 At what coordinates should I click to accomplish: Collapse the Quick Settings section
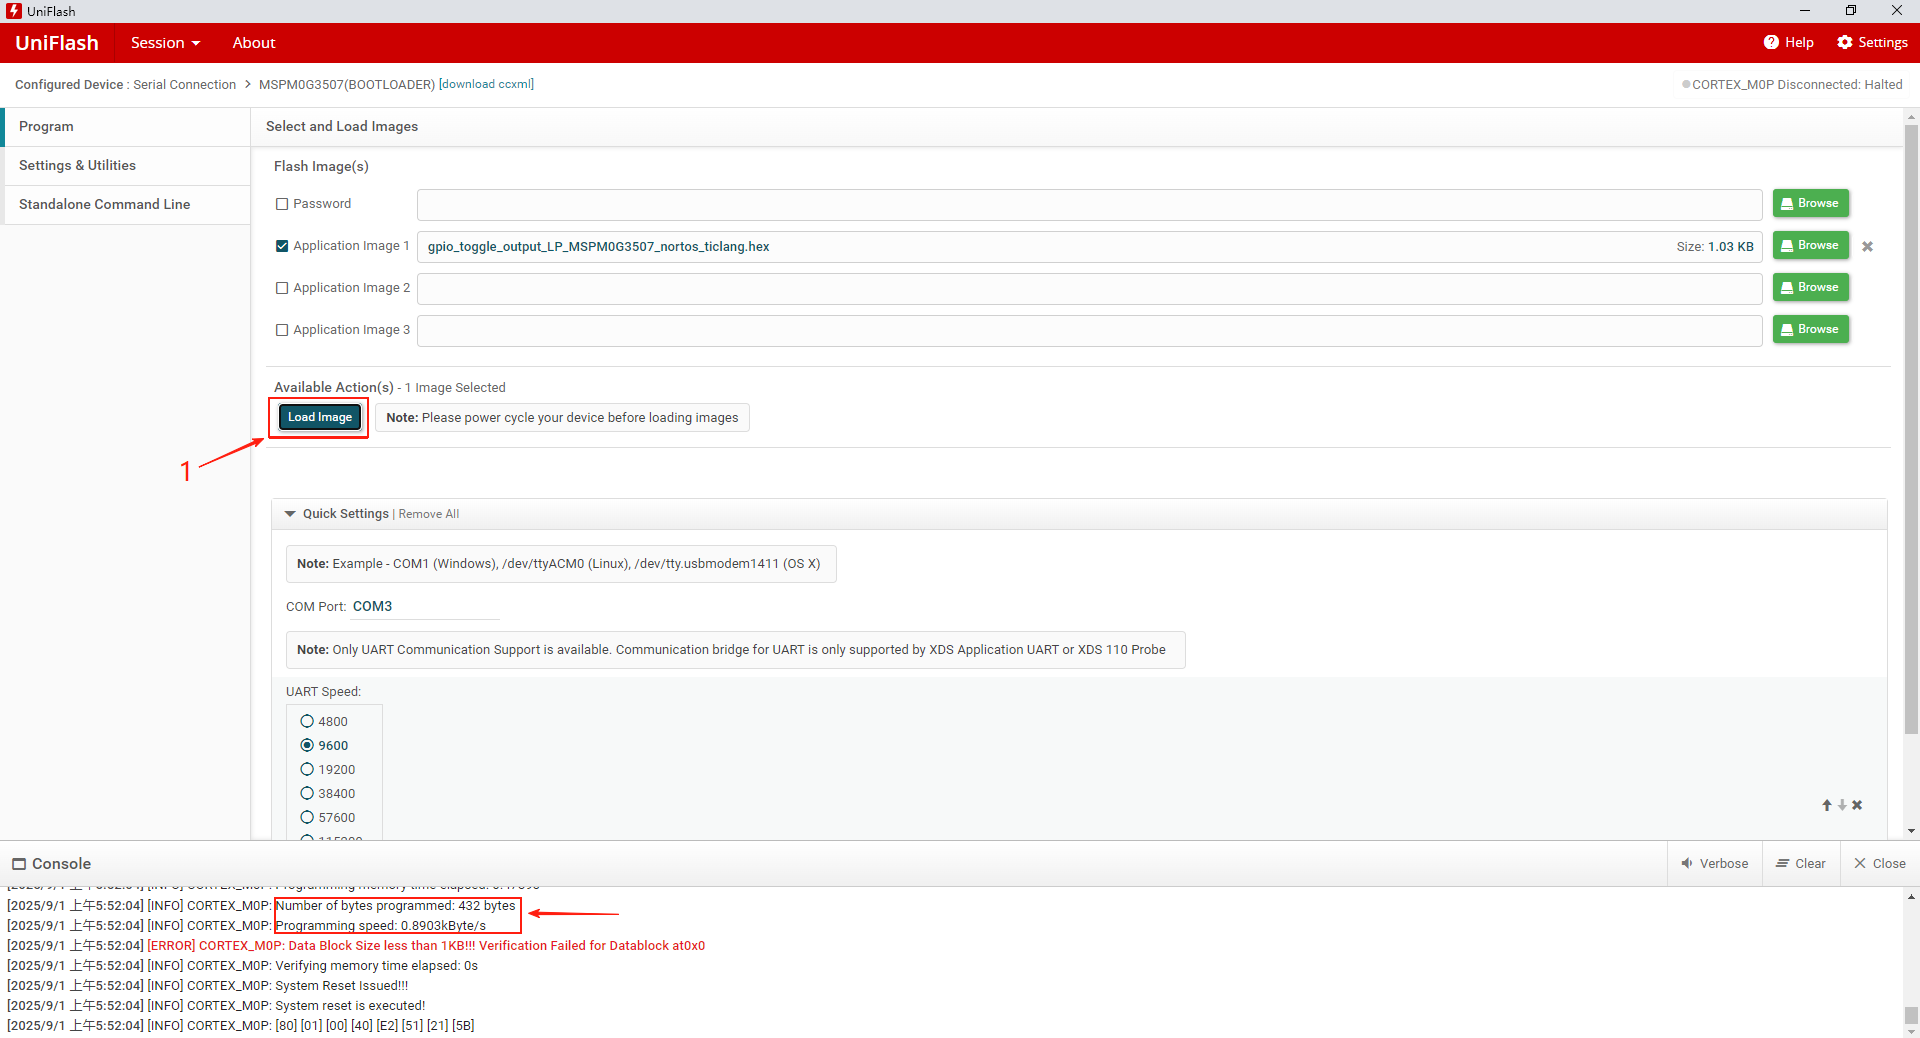coord(290,514)
